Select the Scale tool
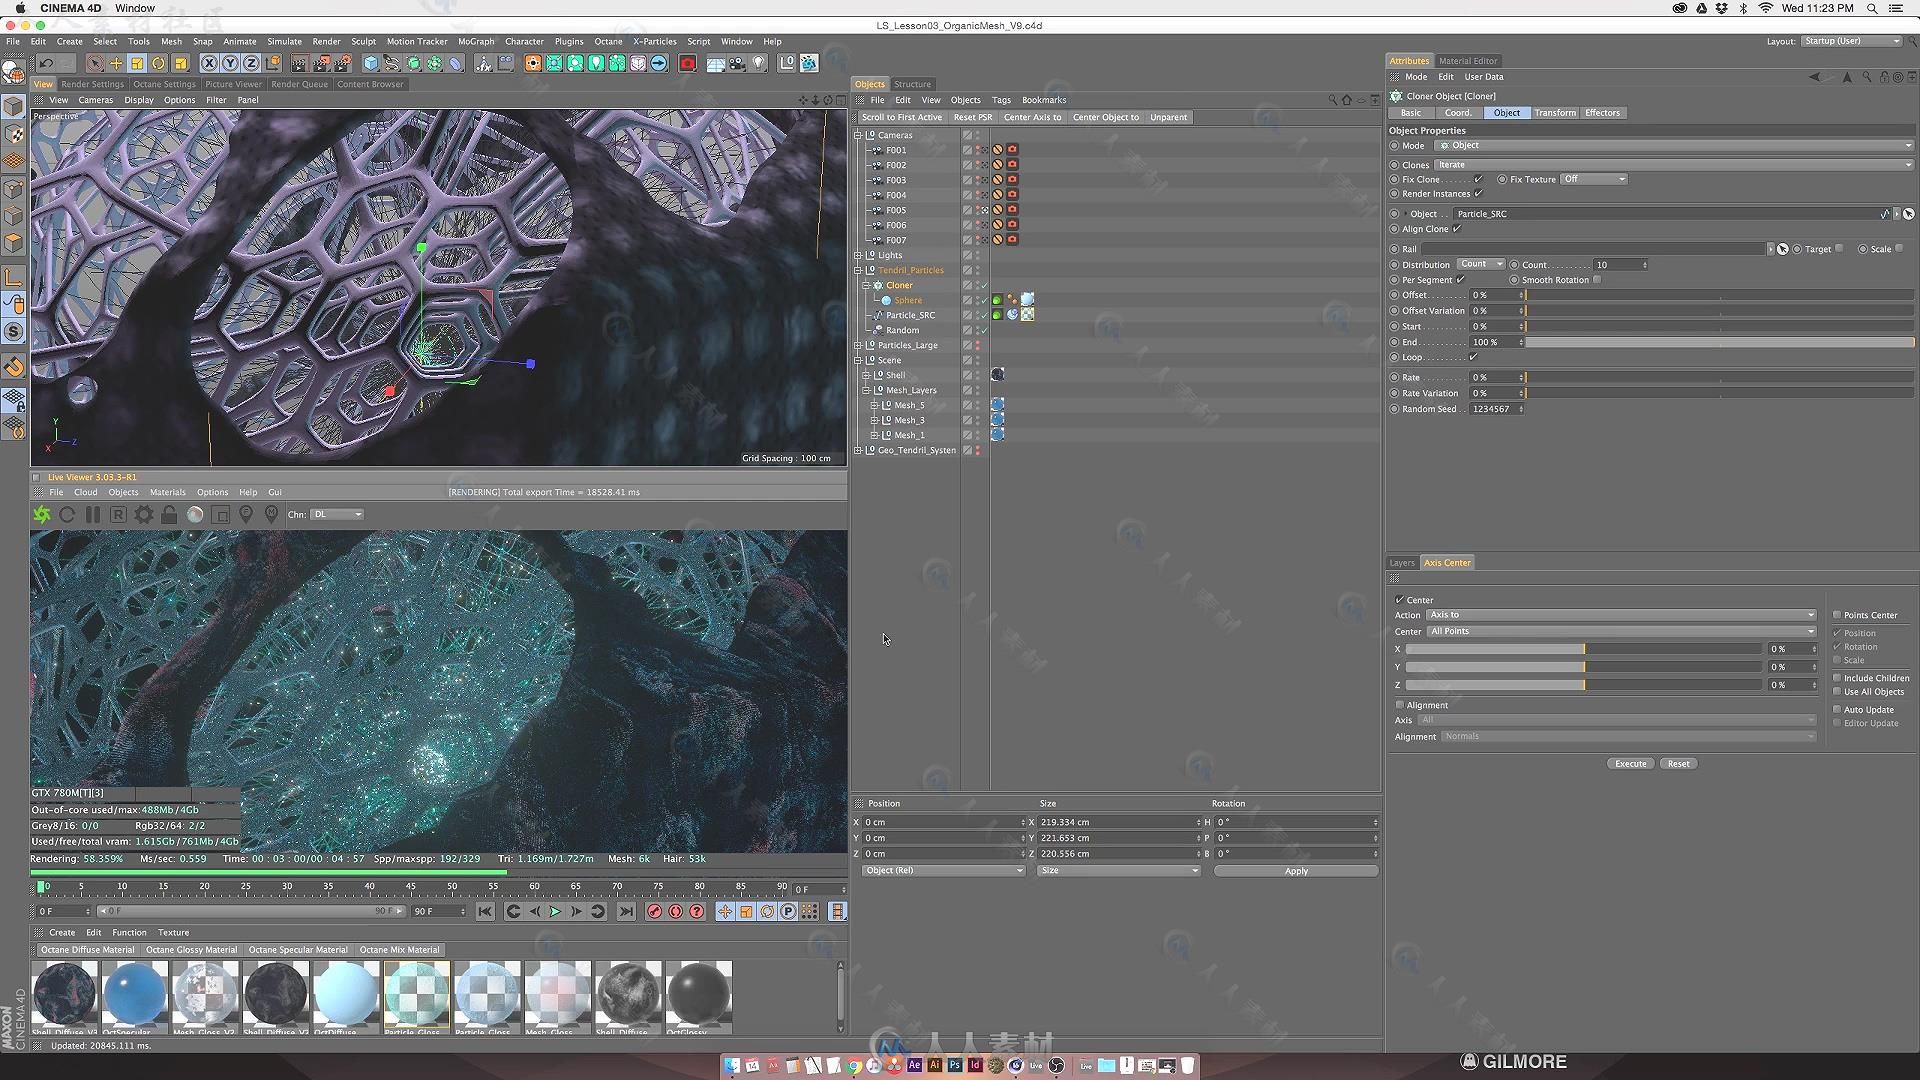The image size is (1920, 1080). point(137,63)
